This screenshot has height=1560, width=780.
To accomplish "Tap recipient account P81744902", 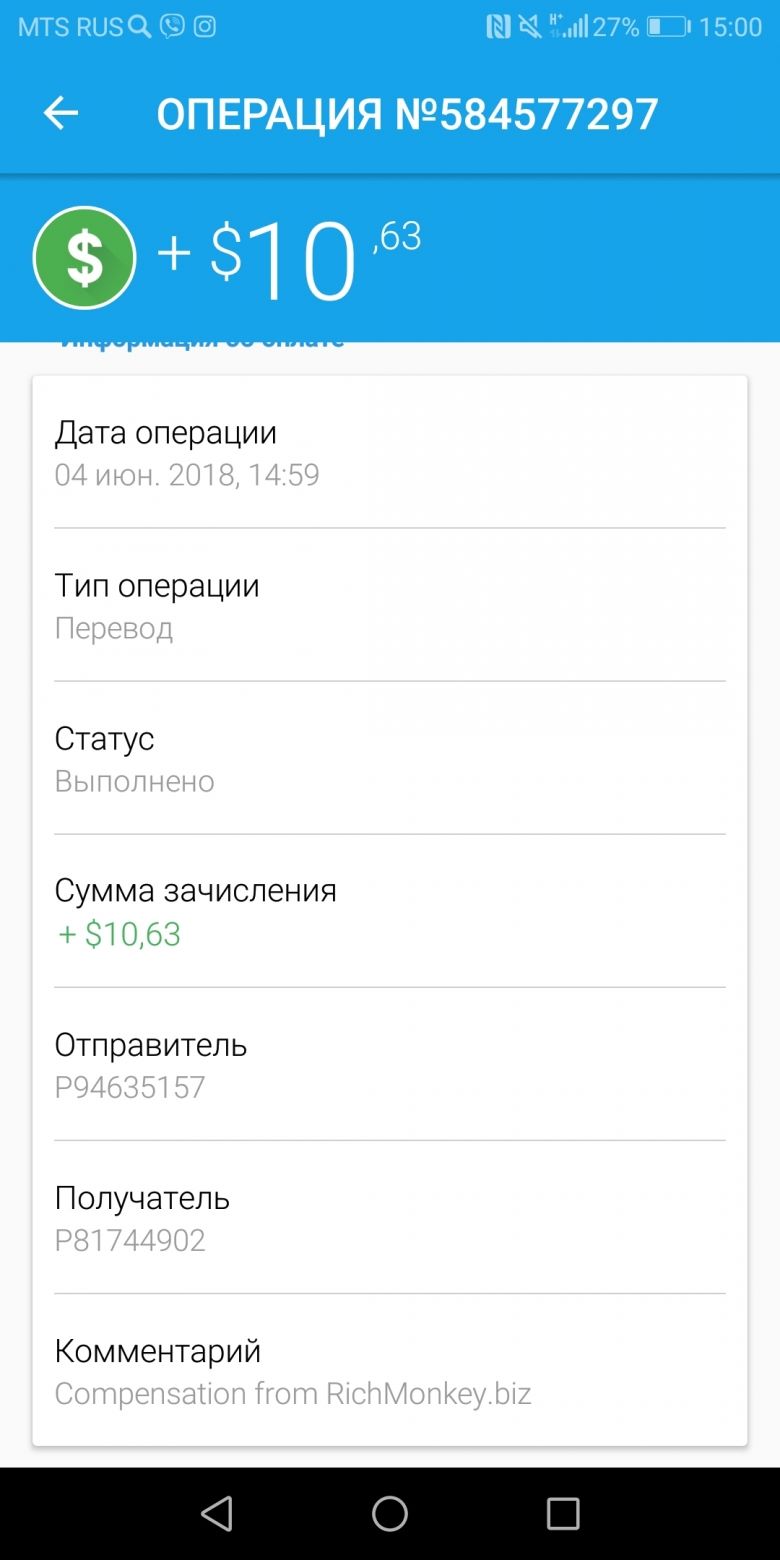I will click(x=130, y=1240).
